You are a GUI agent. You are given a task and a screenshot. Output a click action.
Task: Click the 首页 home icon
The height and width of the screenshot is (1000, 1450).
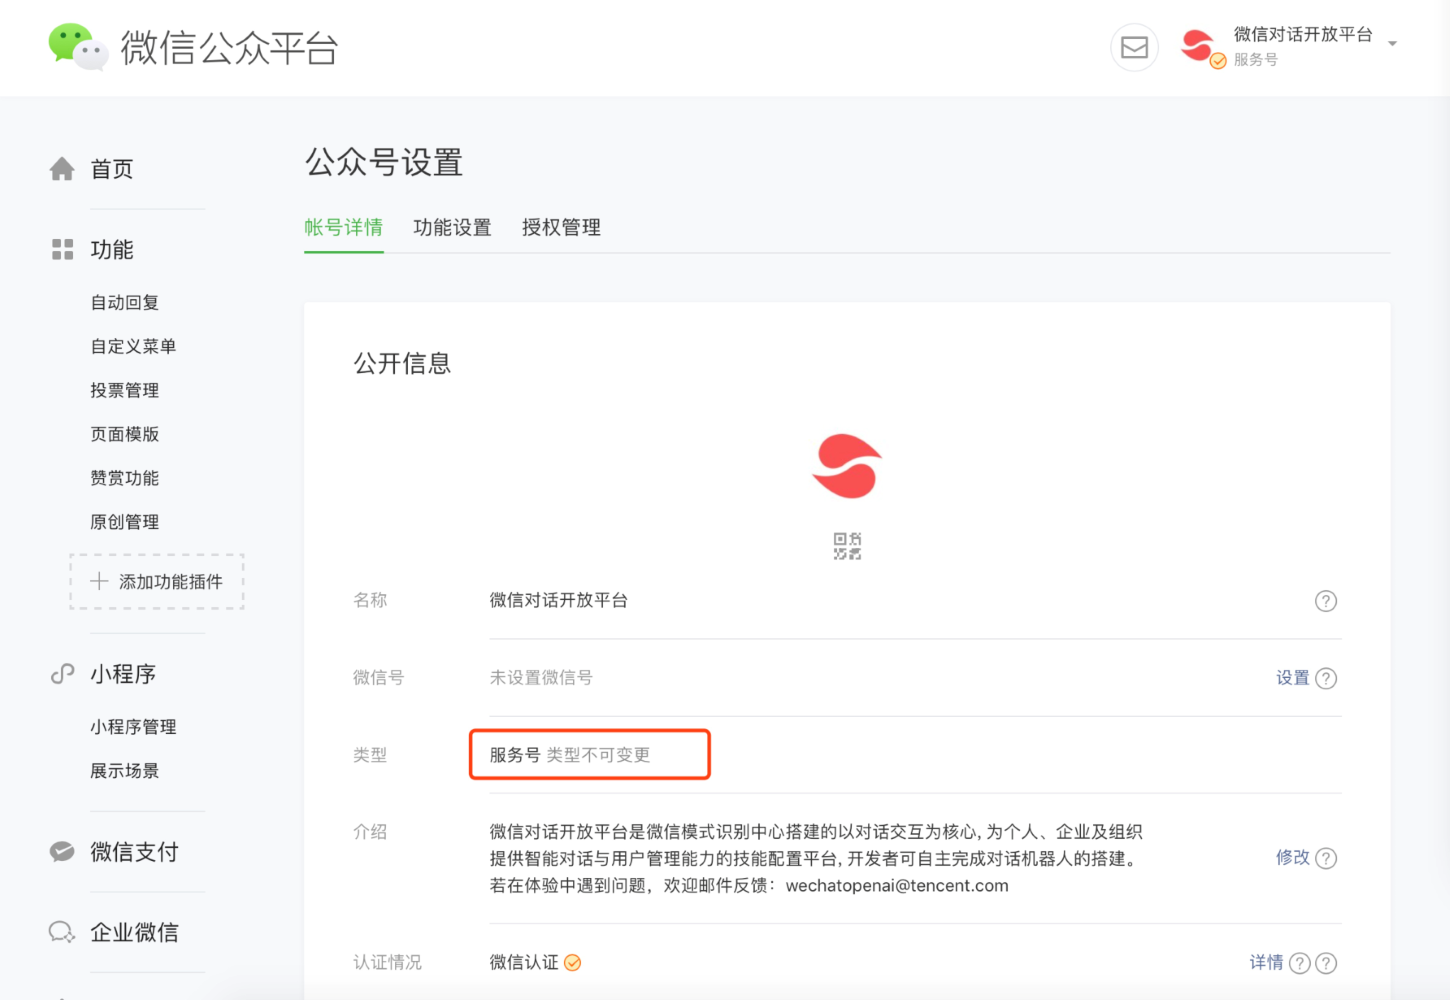coord(62,169)
